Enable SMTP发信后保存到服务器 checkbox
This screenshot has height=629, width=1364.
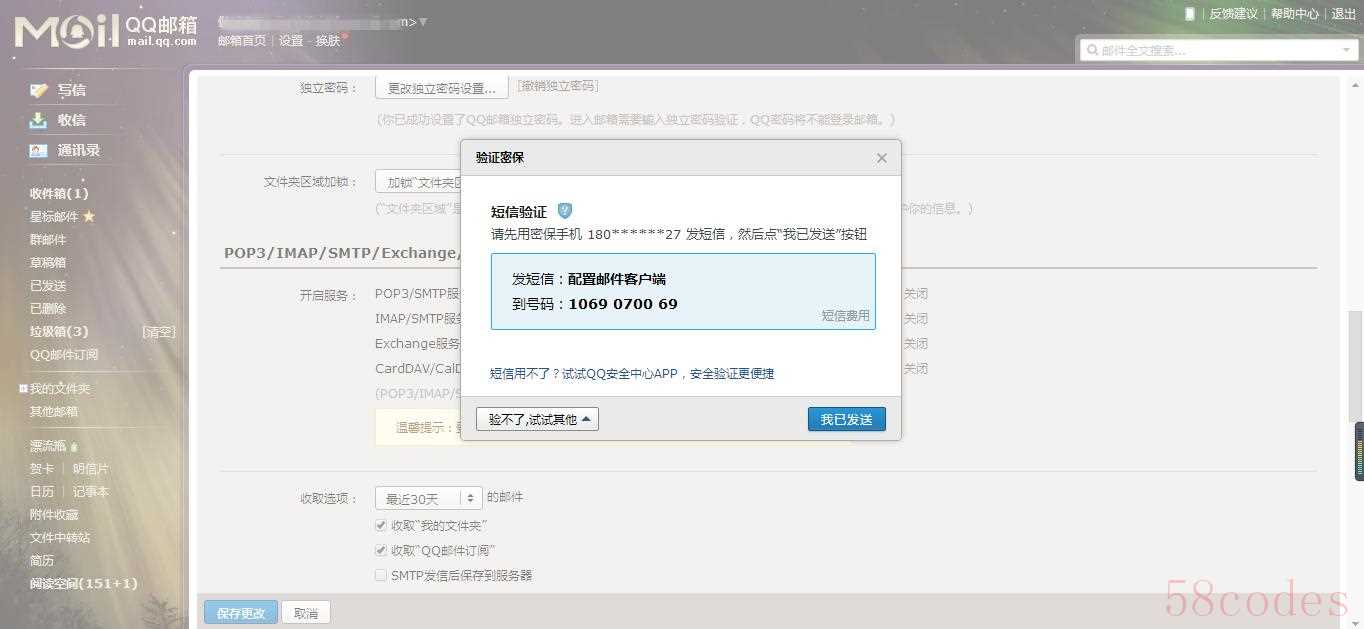[x=381, y=575]
